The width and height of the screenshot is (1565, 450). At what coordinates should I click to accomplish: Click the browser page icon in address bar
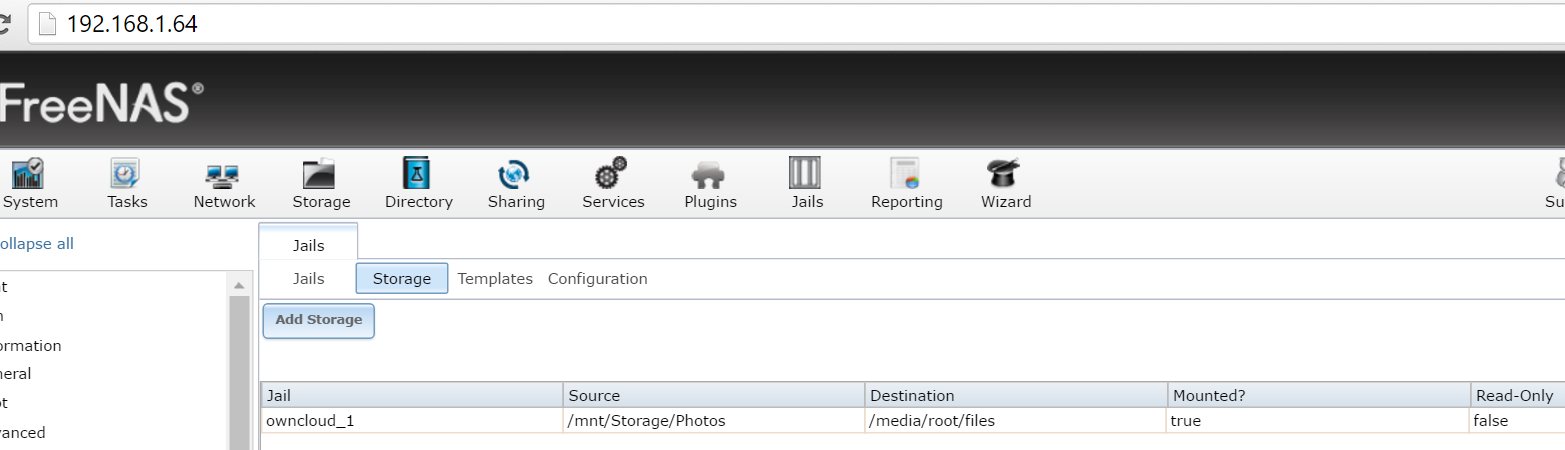[x=46, y=25]
